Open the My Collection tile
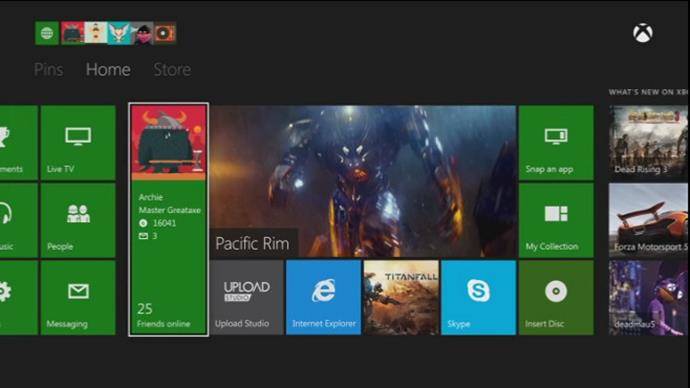The width and height of the screenshot is (690, 388). click(556, 220)
